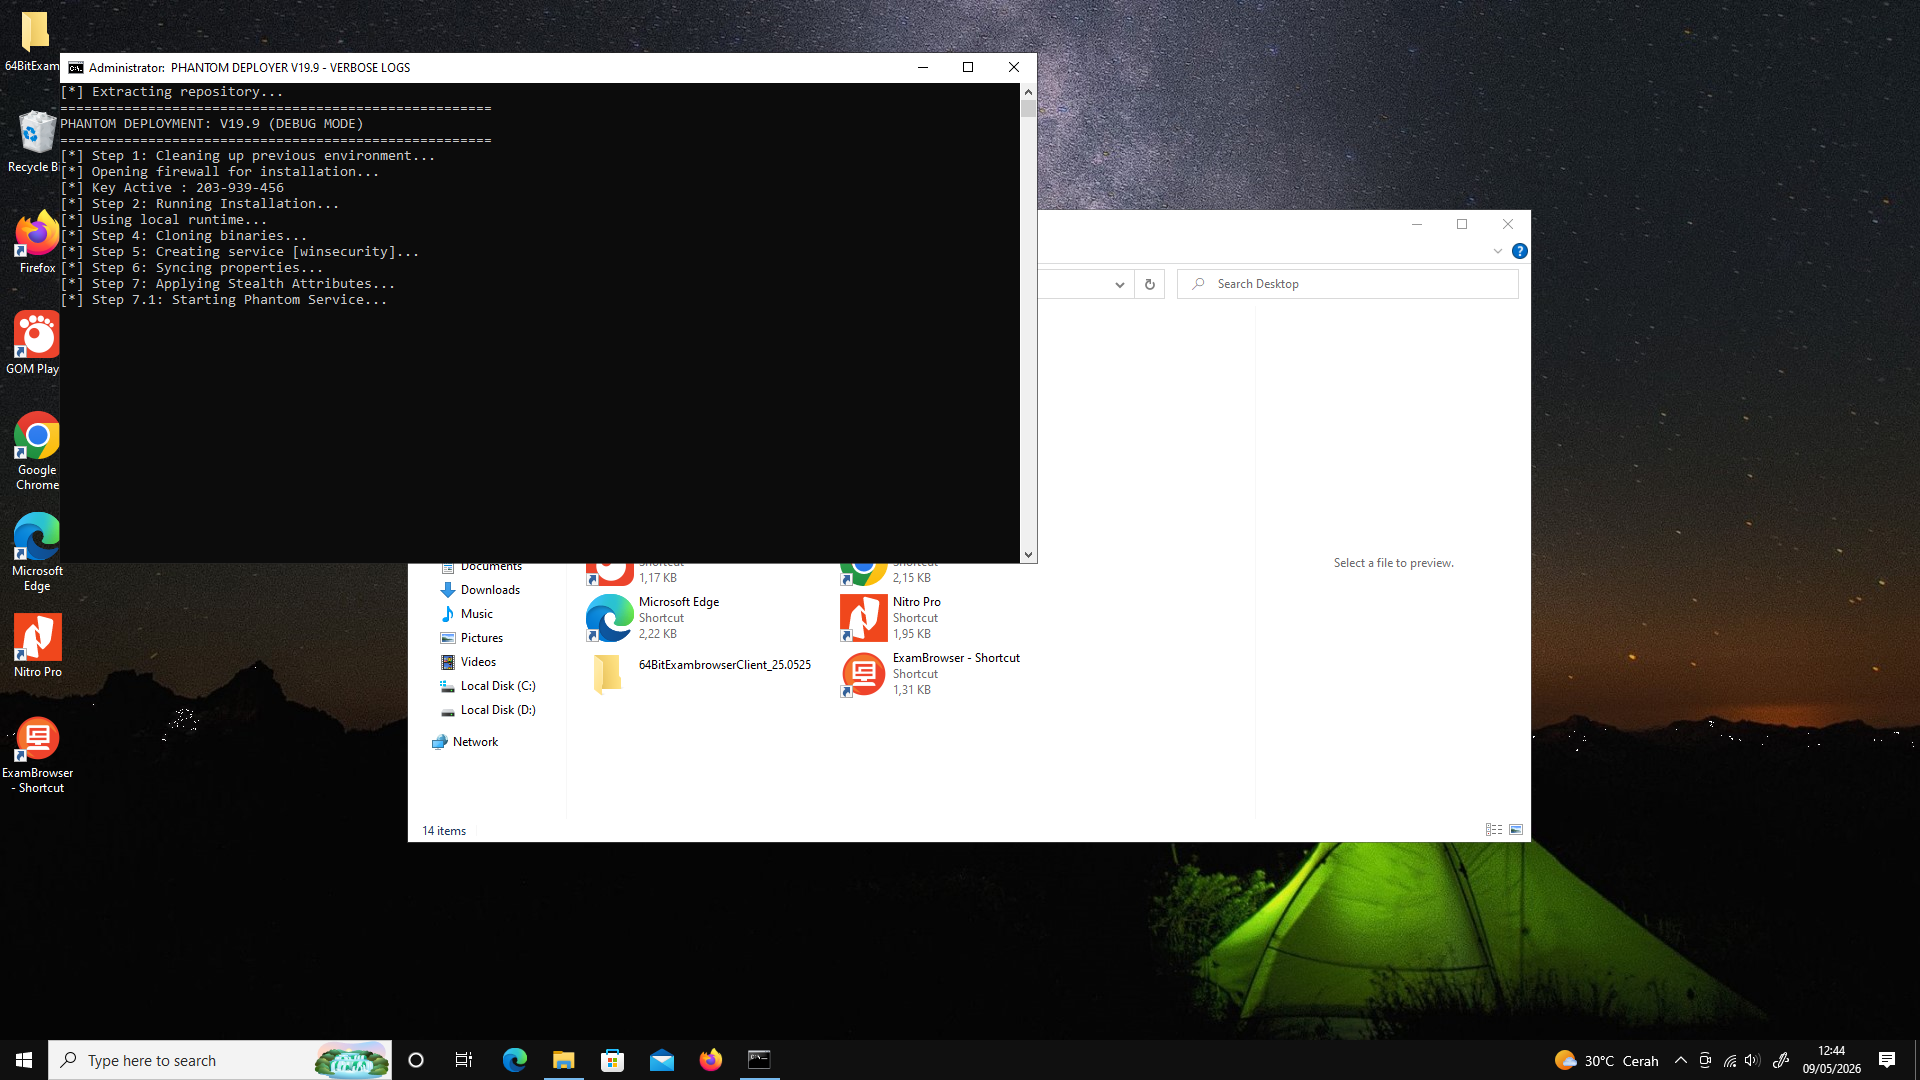Open the Google Chrome desktop icon

coord(37,451)
